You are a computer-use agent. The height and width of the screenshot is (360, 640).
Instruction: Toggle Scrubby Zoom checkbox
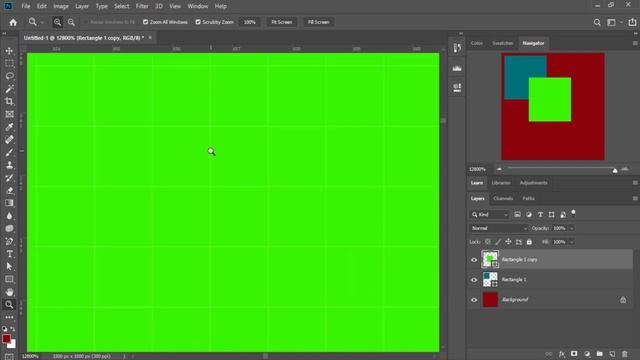click(198, 22)
